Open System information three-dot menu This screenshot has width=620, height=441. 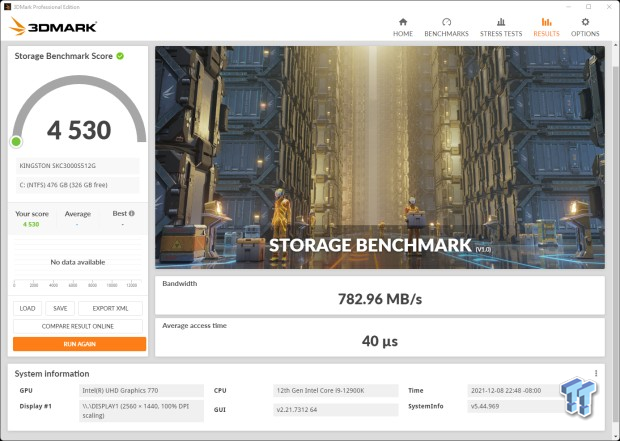[x=595, y=373]
